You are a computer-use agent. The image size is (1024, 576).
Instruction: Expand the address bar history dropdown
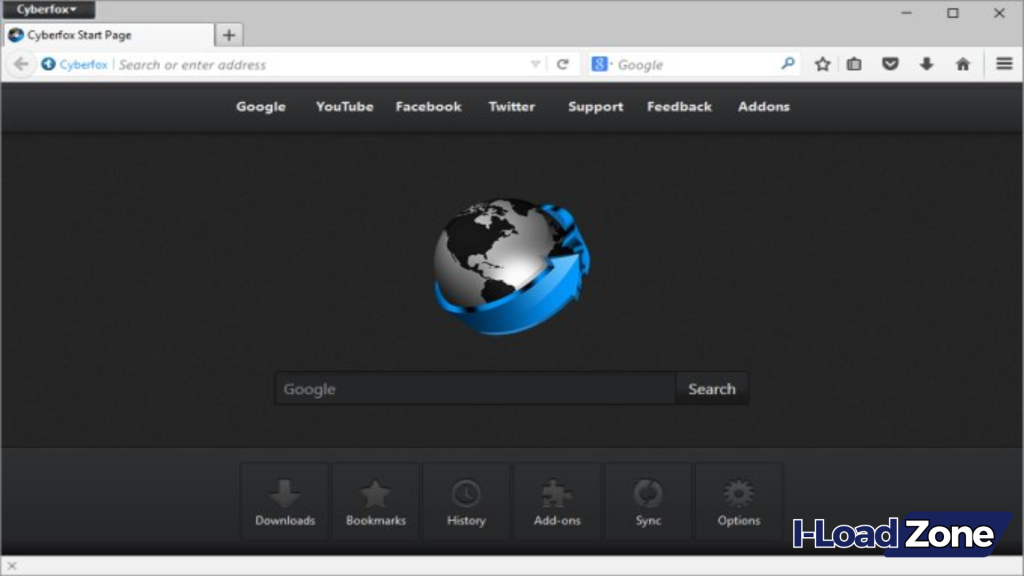tap(535, 63)
